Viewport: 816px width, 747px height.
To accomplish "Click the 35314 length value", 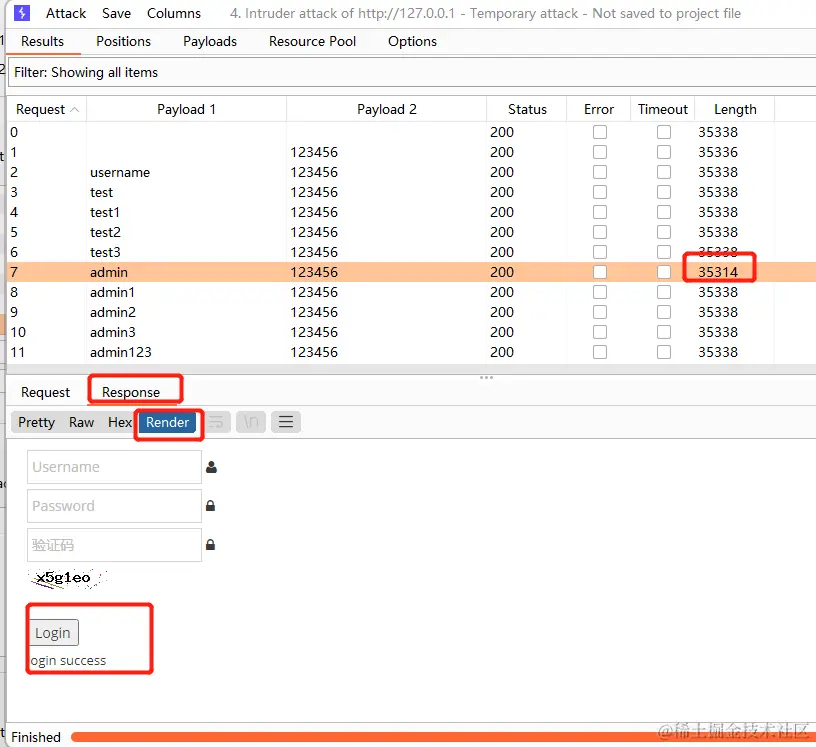I will [718, 272].
